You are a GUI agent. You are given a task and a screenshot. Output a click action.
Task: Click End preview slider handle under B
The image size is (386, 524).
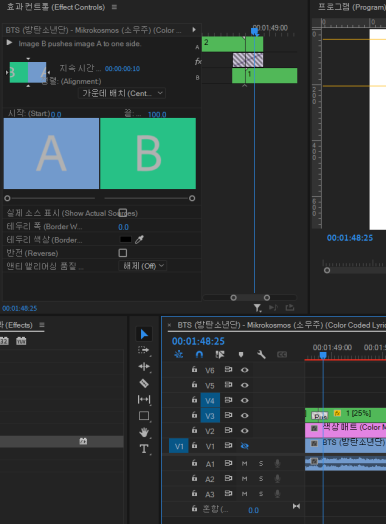click(x=192, y=198)
